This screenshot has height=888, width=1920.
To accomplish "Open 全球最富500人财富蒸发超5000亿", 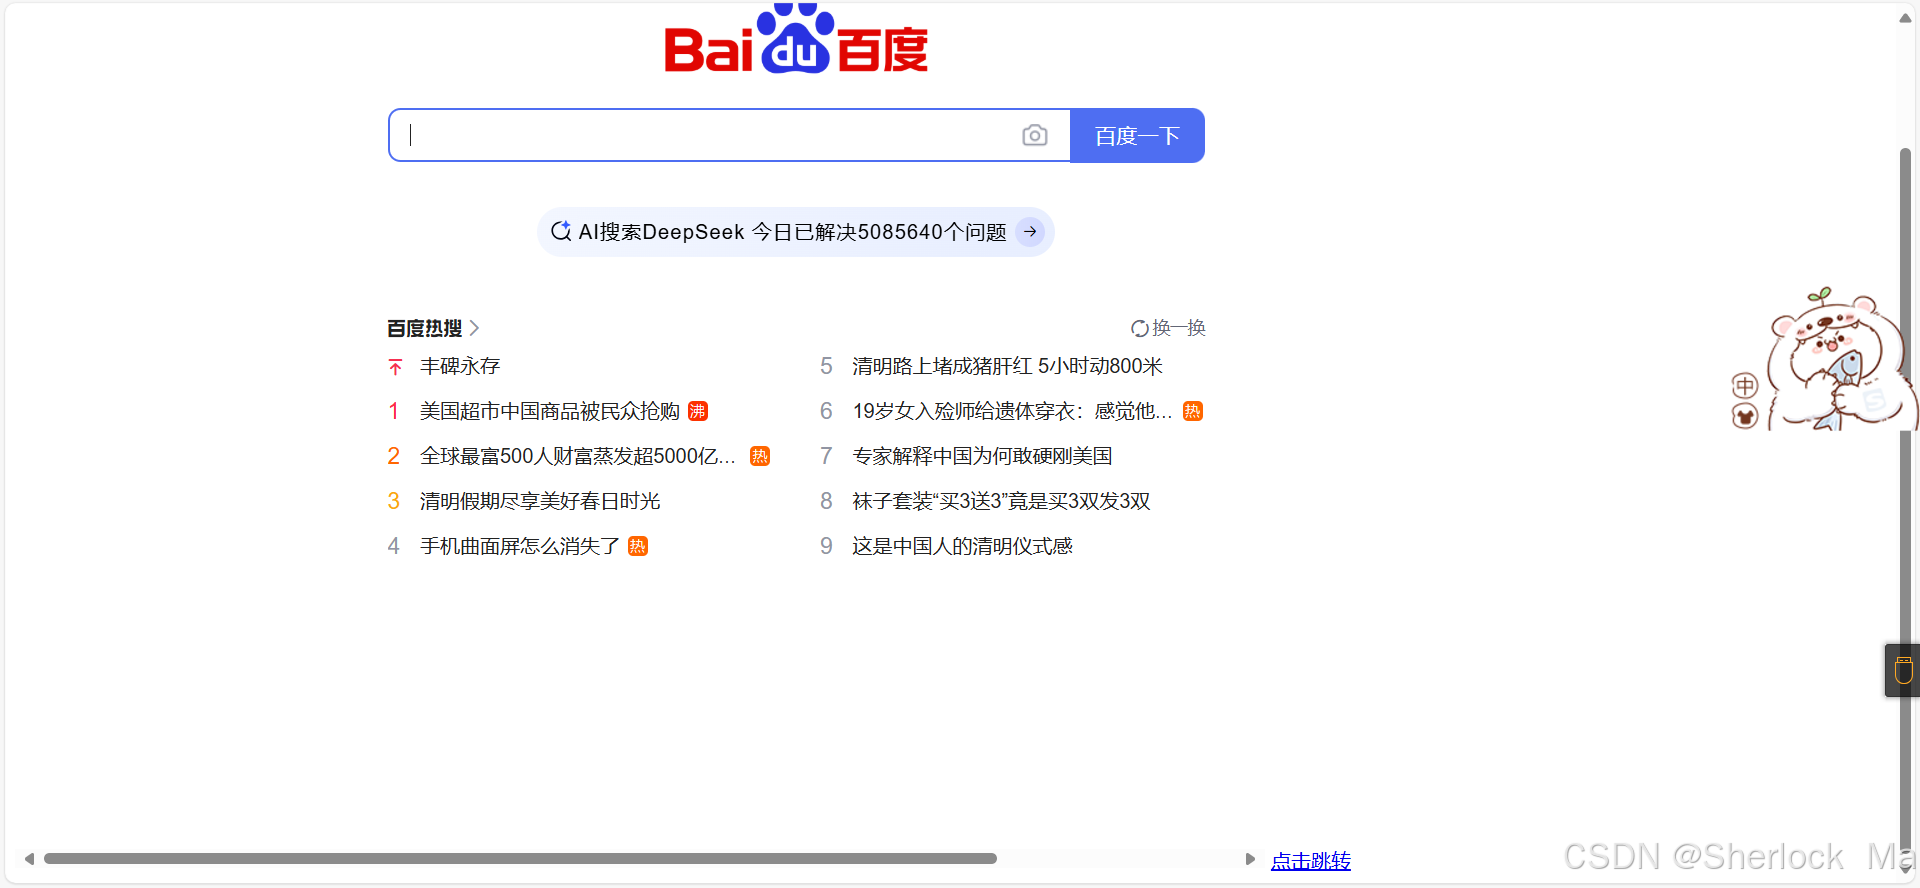I will coord(578,456).
